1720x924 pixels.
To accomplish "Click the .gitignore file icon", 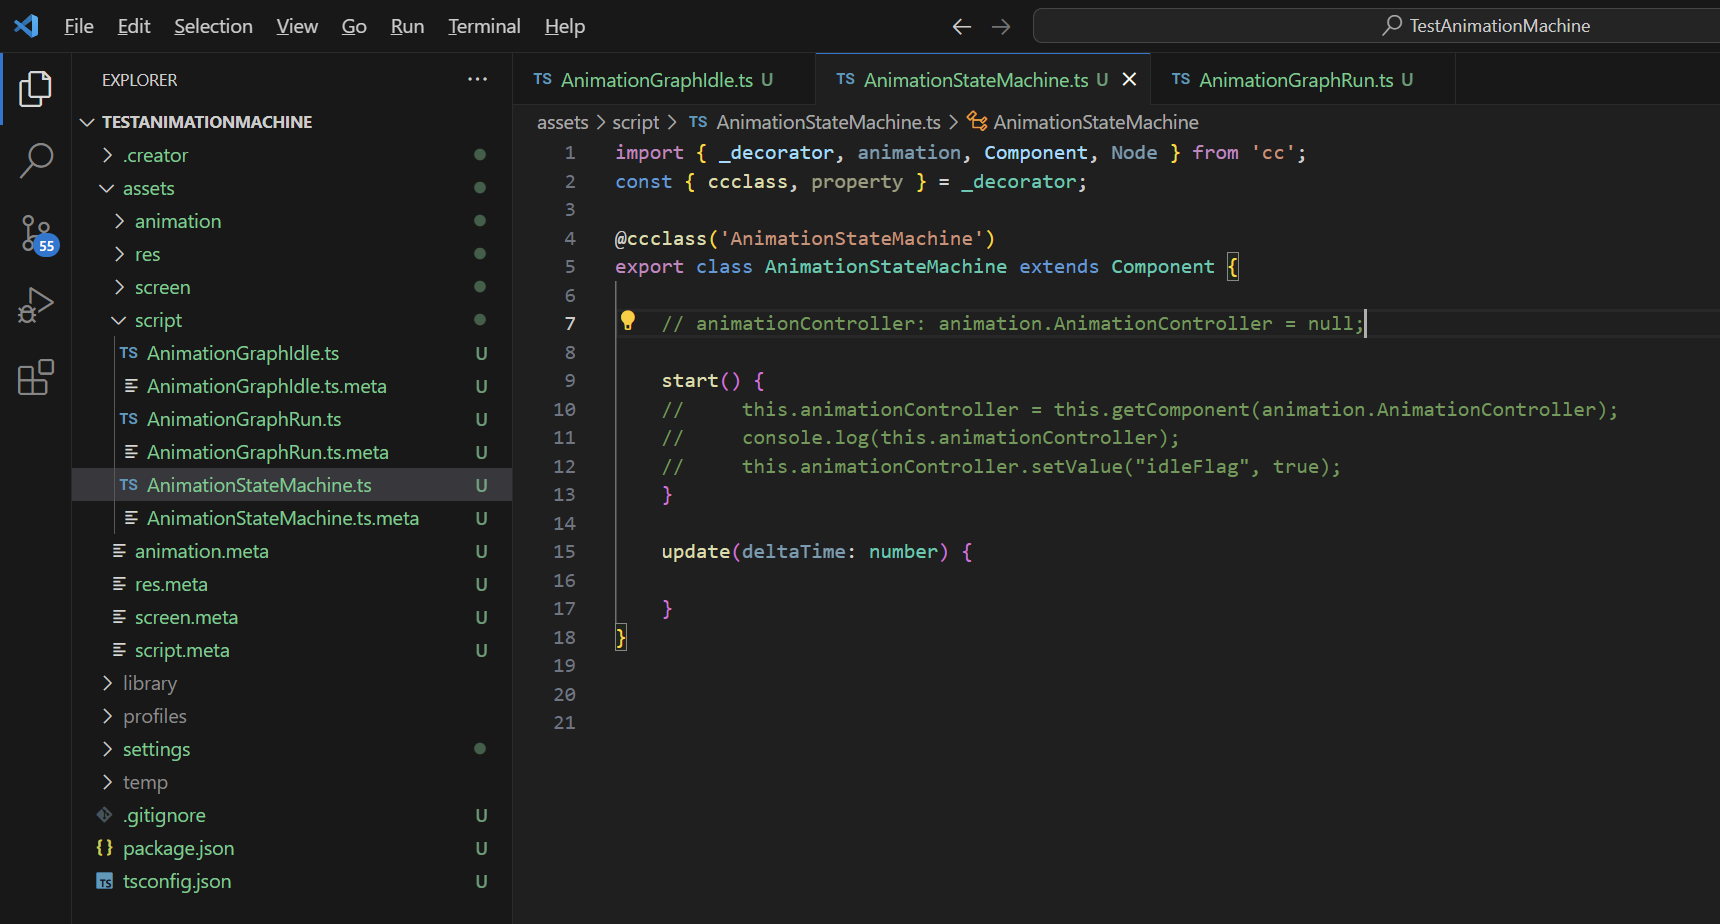I will pos(104,815).
